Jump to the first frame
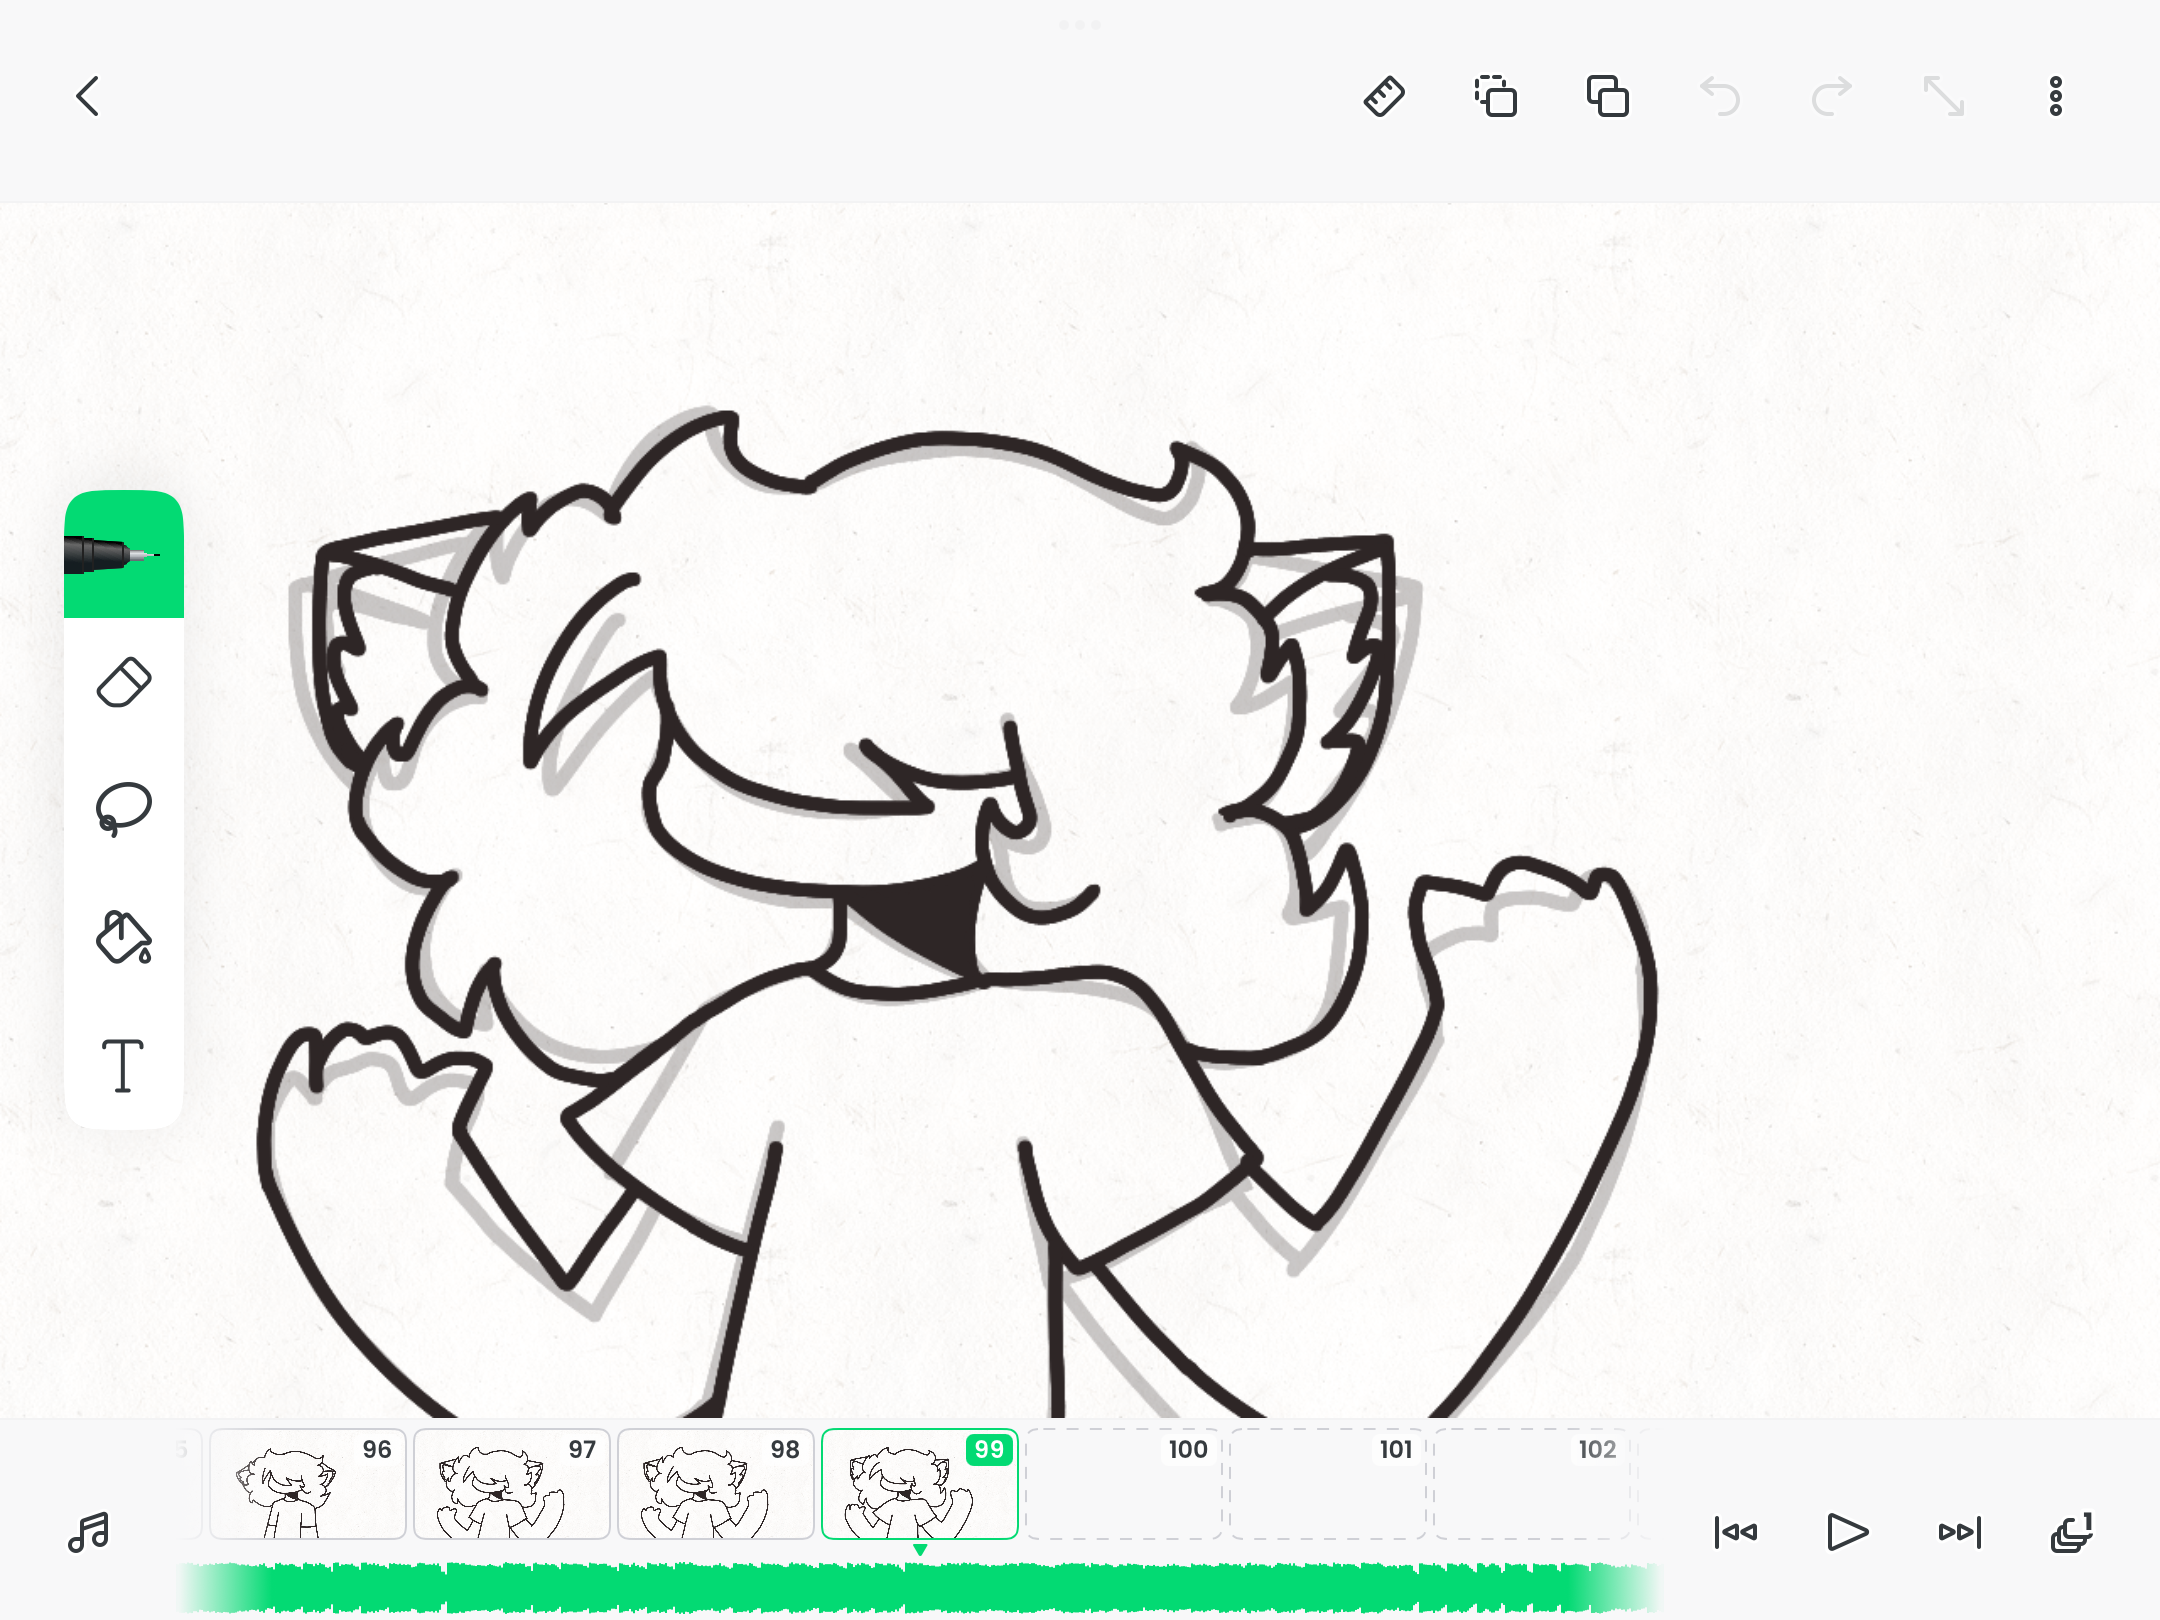Viewport: 2160px width, 1620px height. (x=1735, y=1532)
